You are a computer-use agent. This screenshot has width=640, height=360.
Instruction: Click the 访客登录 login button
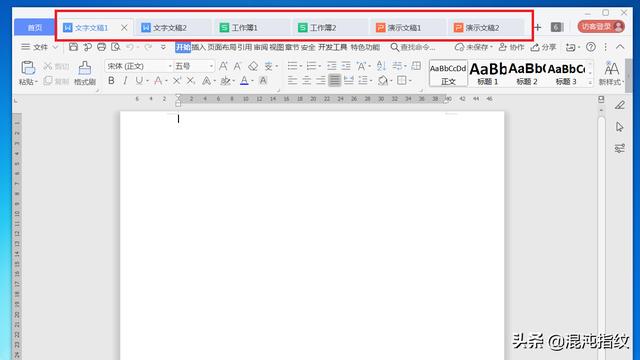tap(601, 27)
